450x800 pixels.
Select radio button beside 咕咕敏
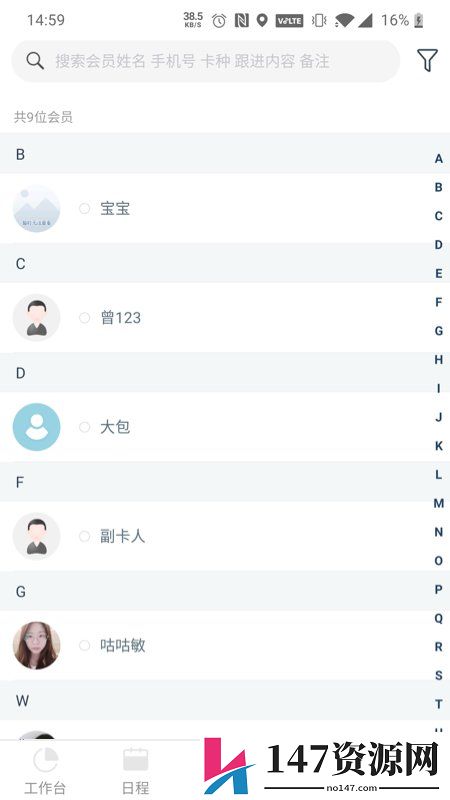click(85, 645)
